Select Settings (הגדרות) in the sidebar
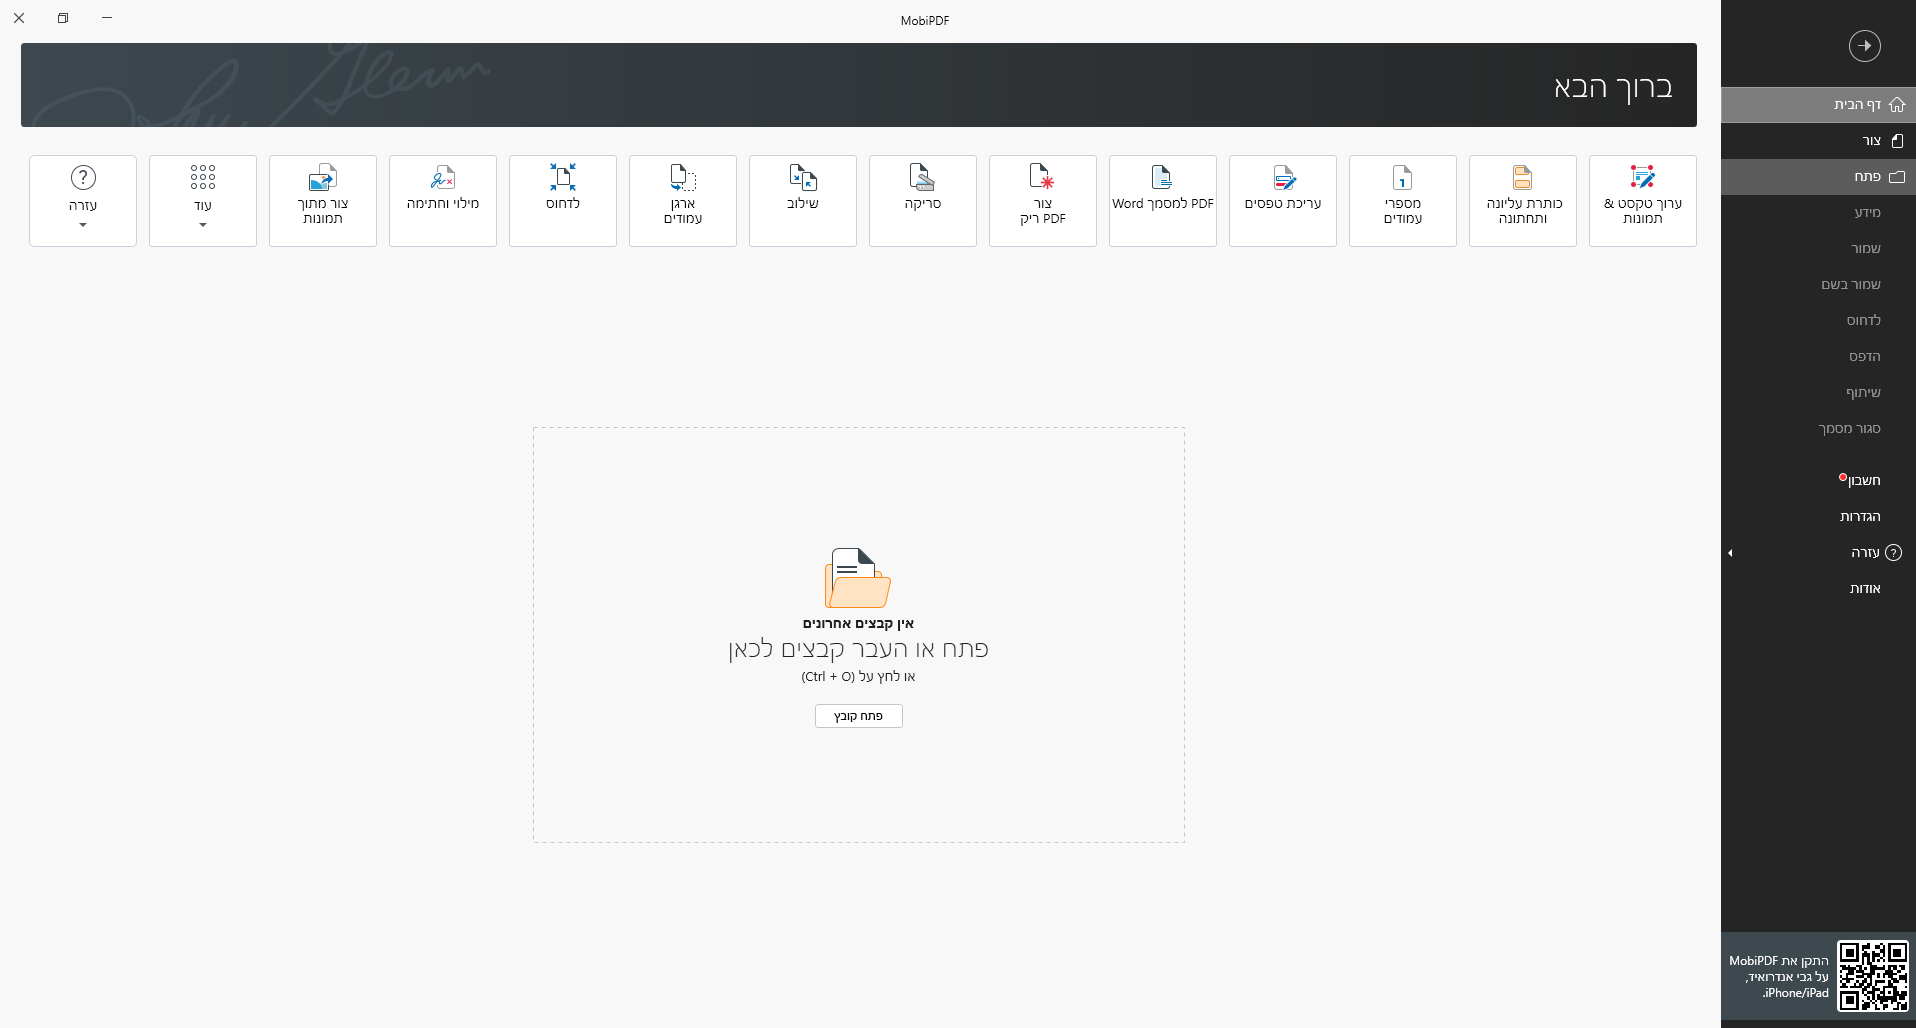1916x1028 pixels. (x=1860, y=517)
